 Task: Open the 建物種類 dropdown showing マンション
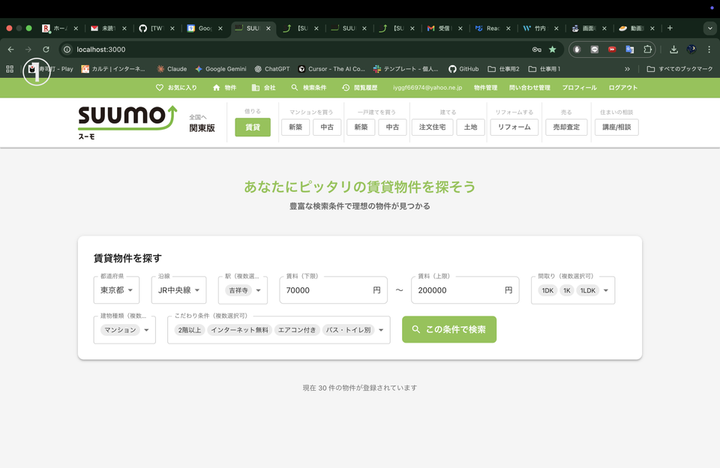pyautogui.click(x=124, y=330)
